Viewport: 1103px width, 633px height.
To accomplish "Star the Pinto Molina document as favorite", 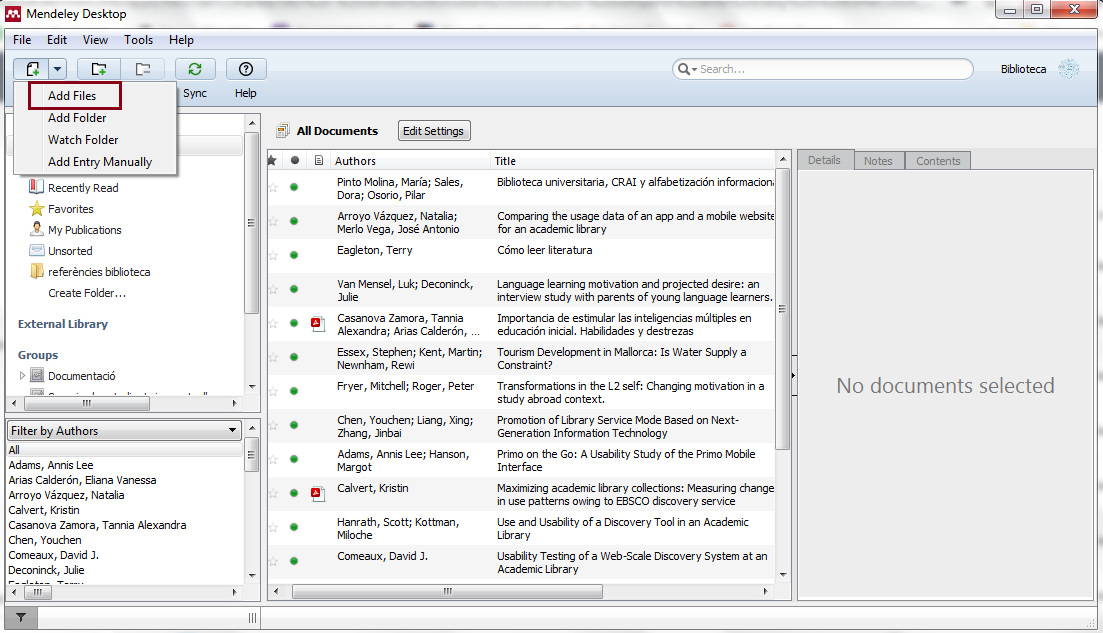I will coord(273,187).
